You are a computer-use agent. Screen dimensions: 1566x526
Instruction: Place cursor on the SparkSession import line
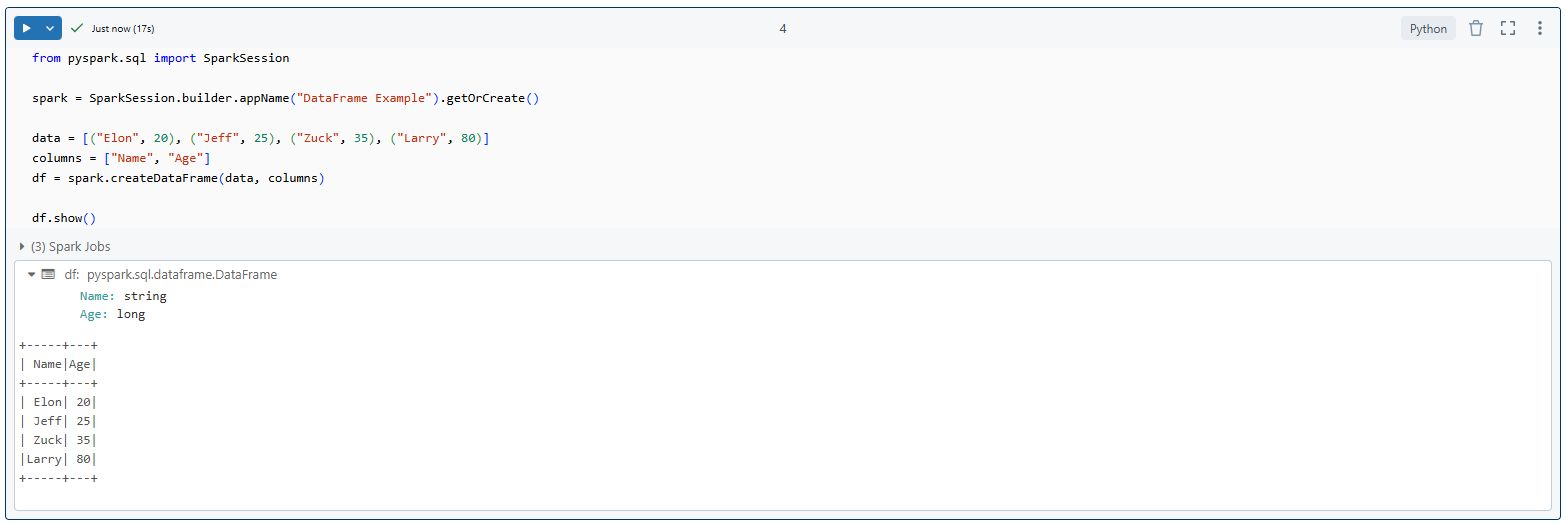[x=160, y=58]
